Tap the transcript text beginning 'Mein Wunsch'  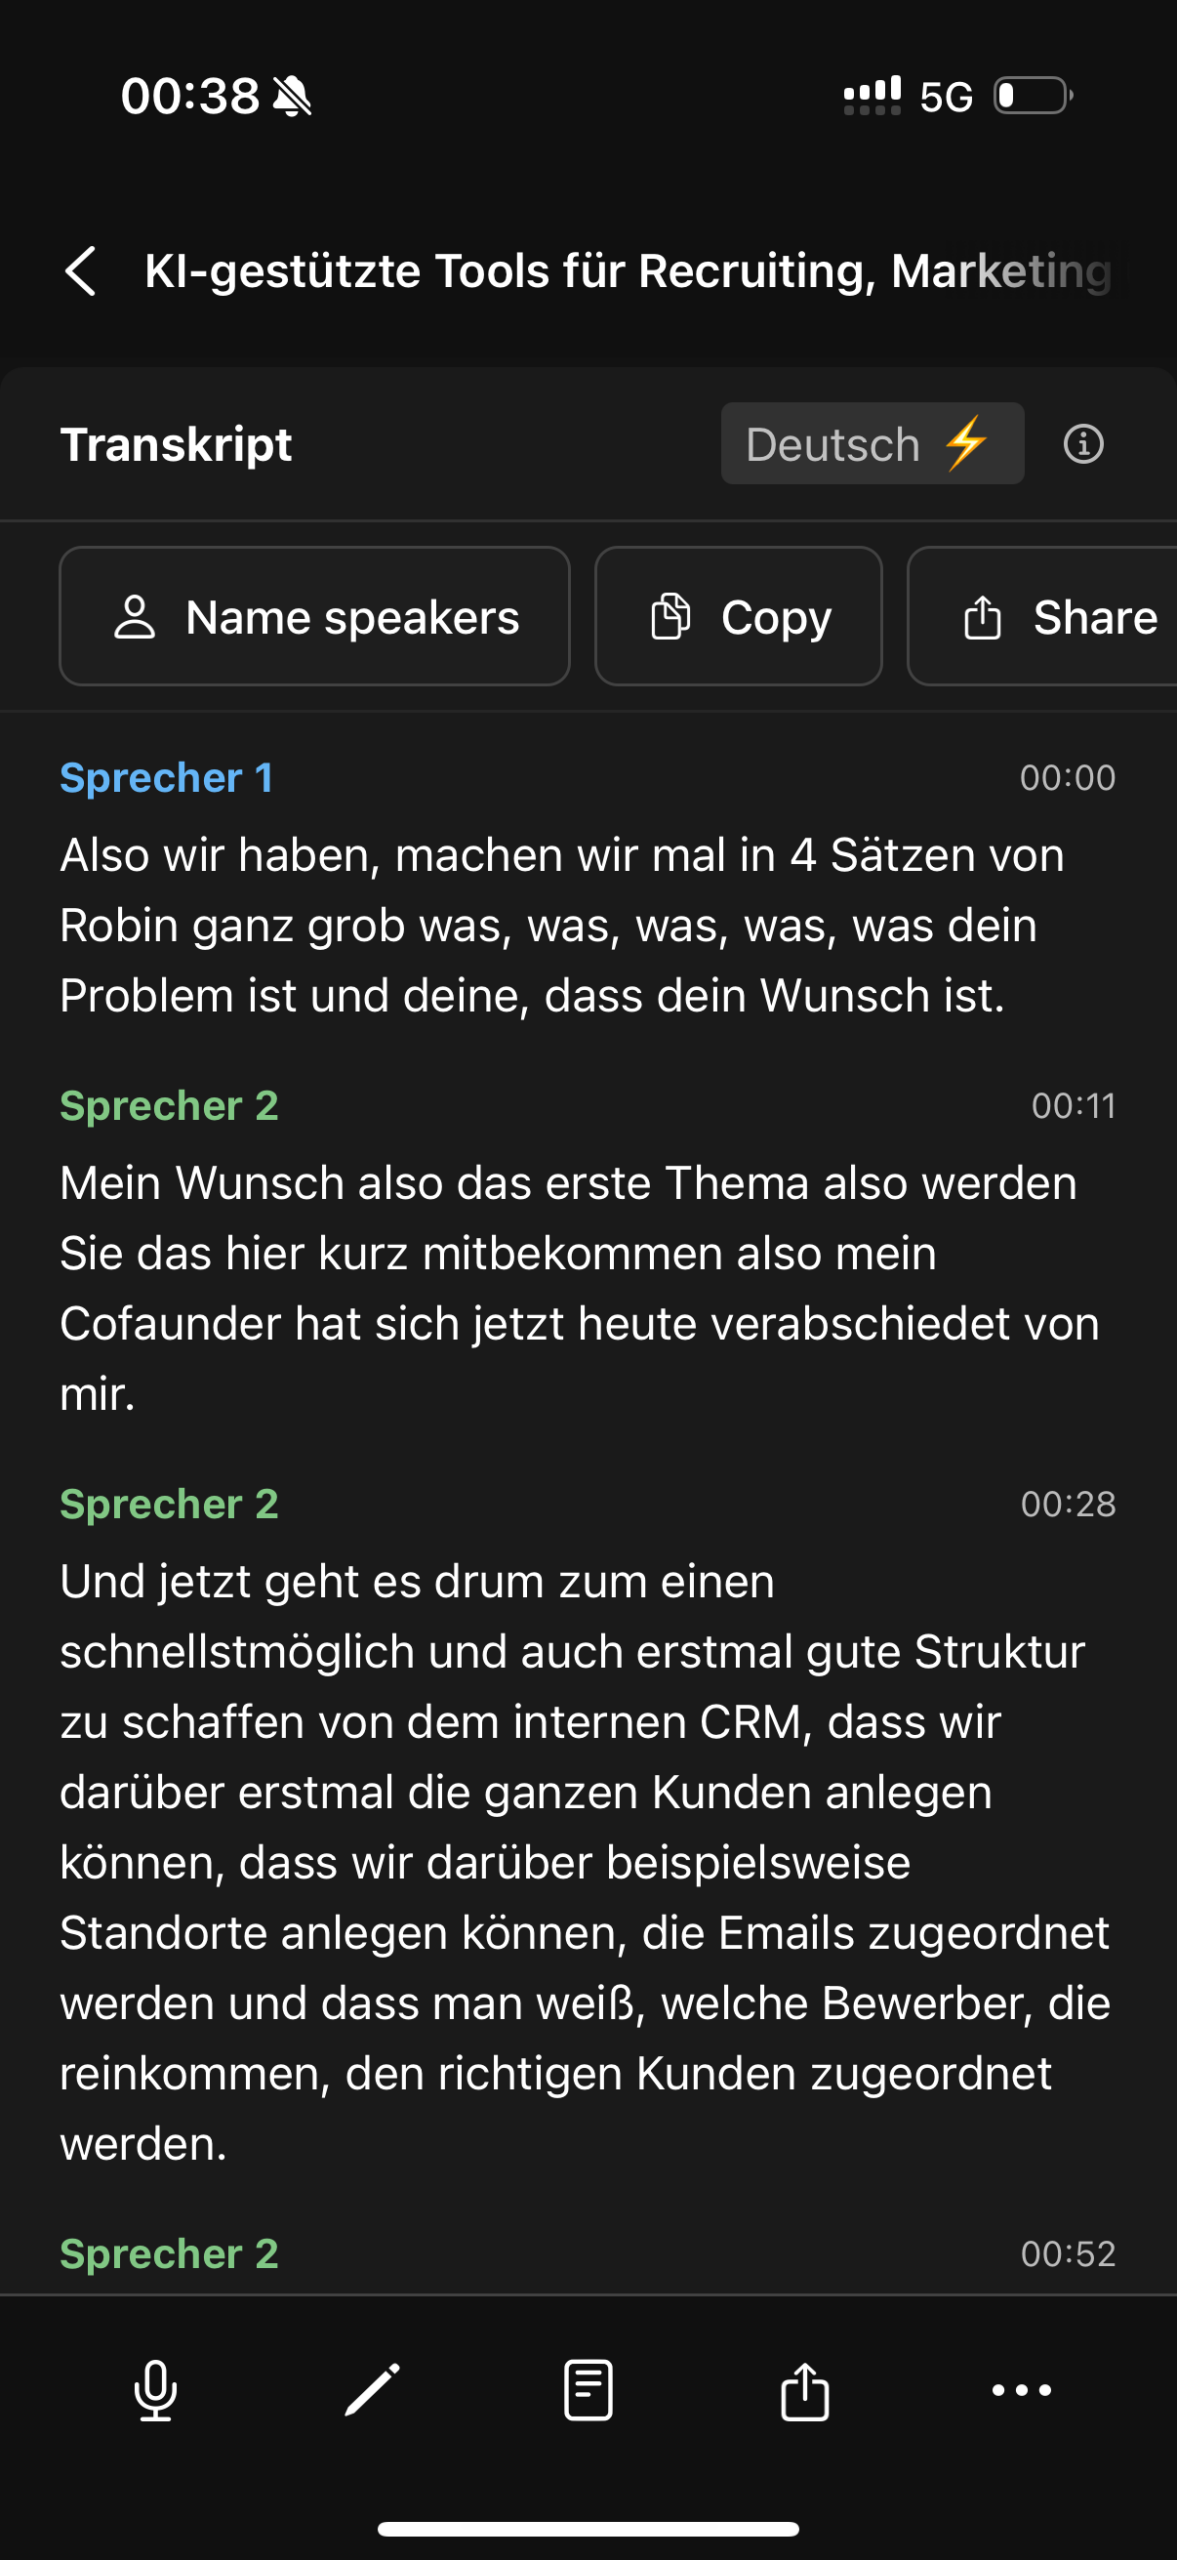[x=580, y=1288]
